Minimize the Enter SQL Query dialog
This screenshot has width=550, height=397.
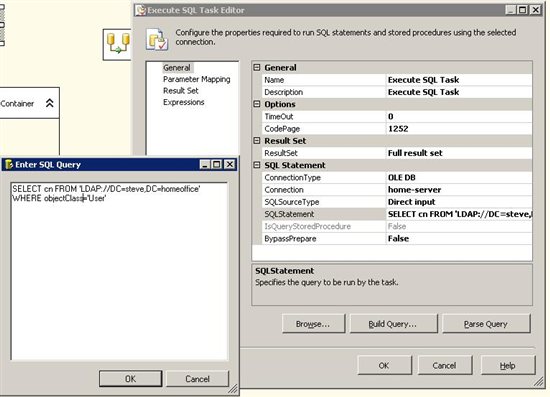tap(205, 164)
